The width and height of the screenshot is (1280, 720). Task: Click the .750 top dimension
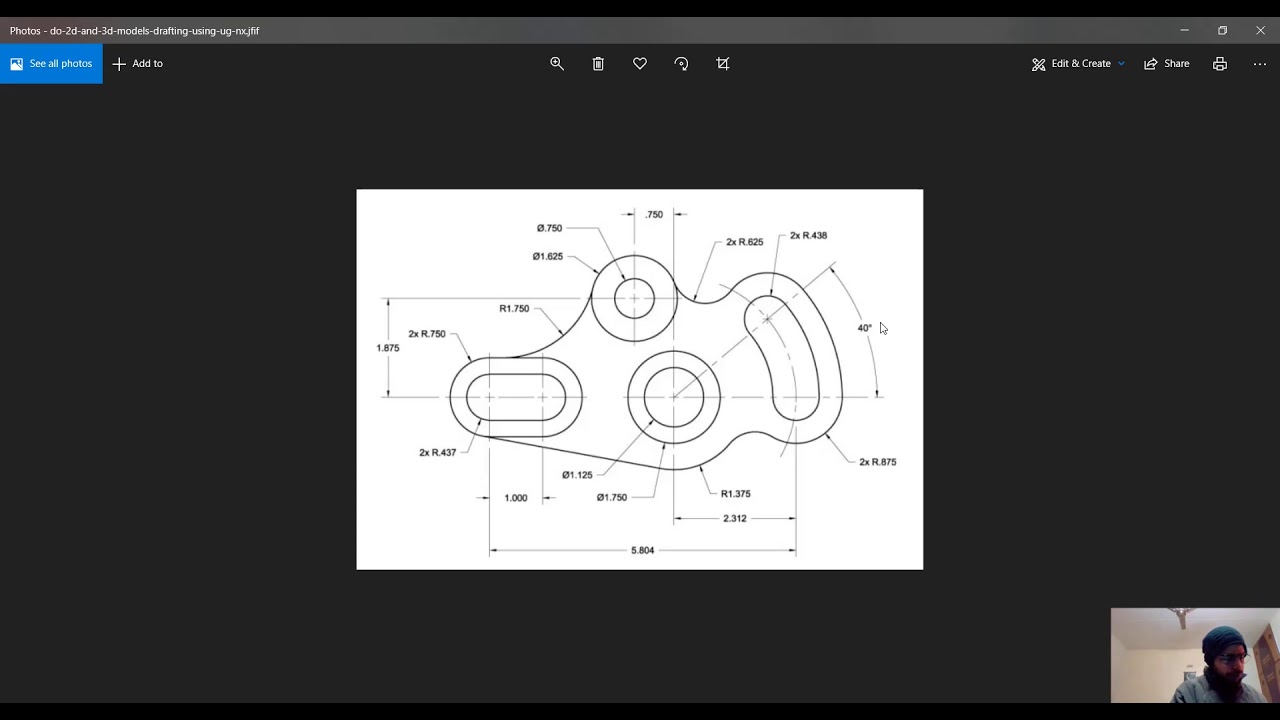[654, 214]
